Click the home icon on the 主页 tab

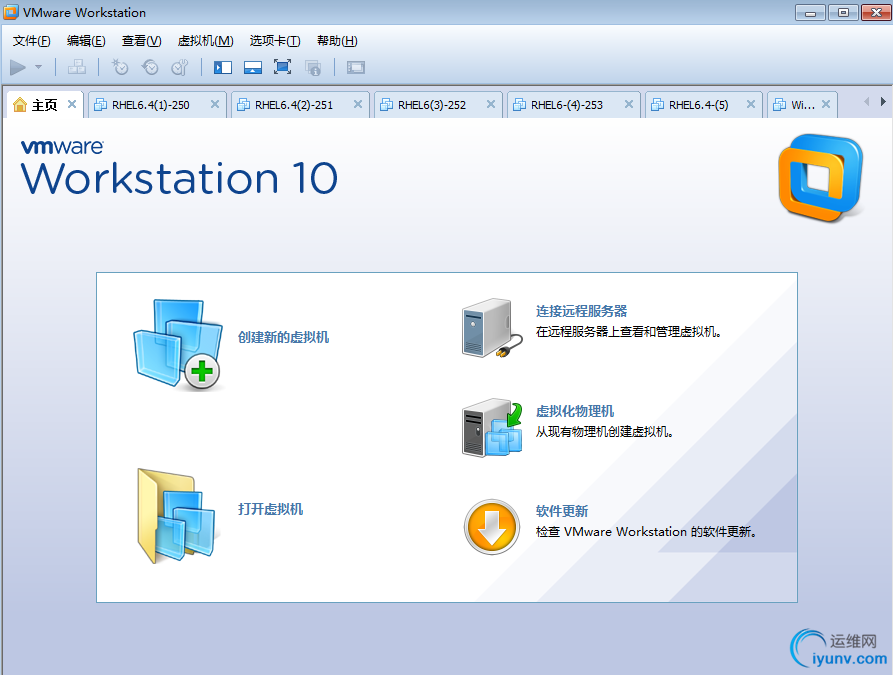point(20,105)
